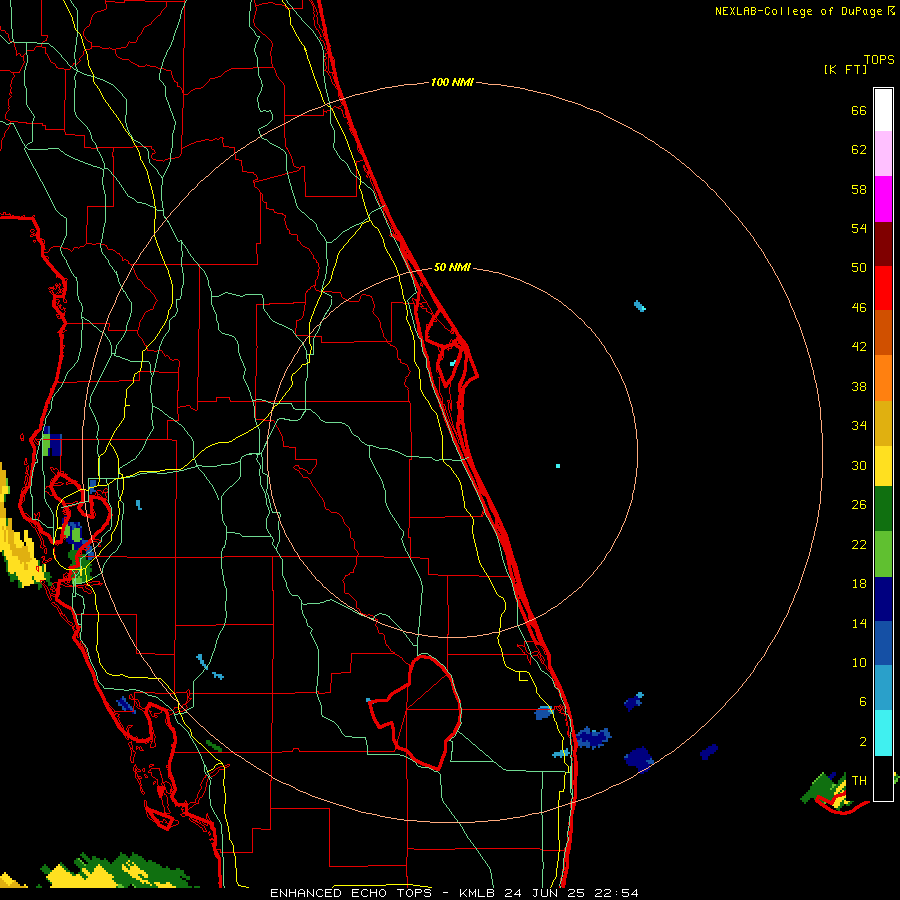Click the '58' legend value
This screenshot has height=900, width=900.
tap(859, 189)
